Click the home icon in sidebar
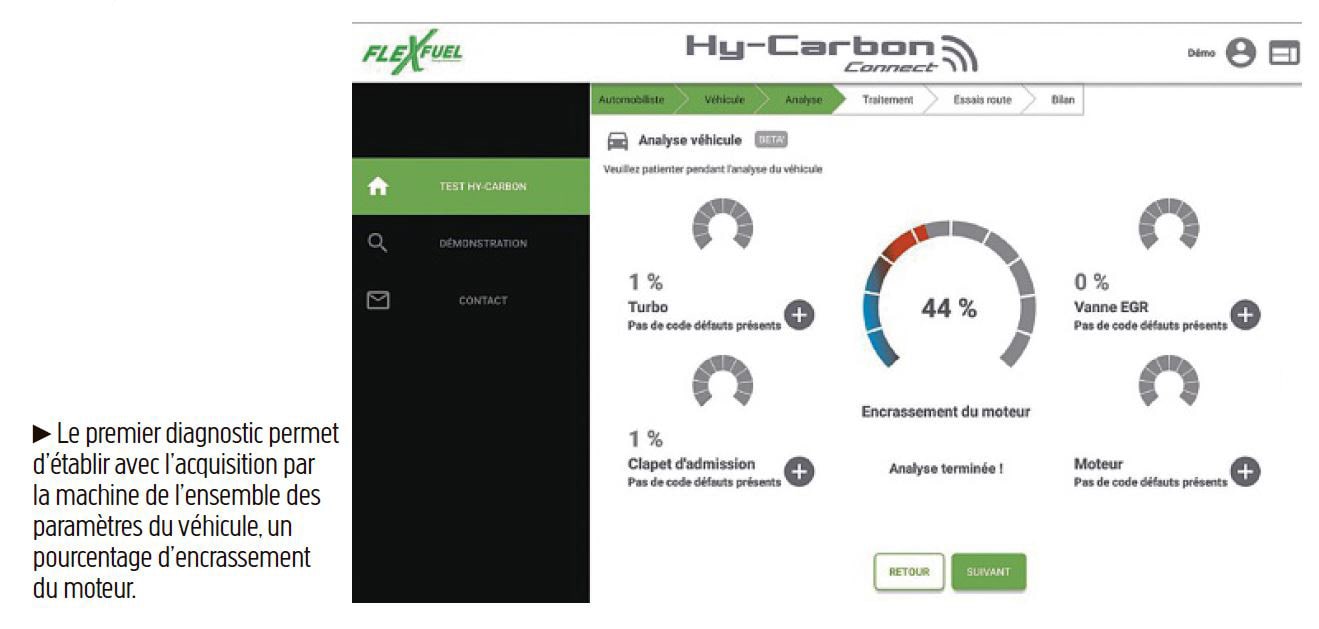The width and height of the screenshot is (1319, 629). (x=378, y=186)
